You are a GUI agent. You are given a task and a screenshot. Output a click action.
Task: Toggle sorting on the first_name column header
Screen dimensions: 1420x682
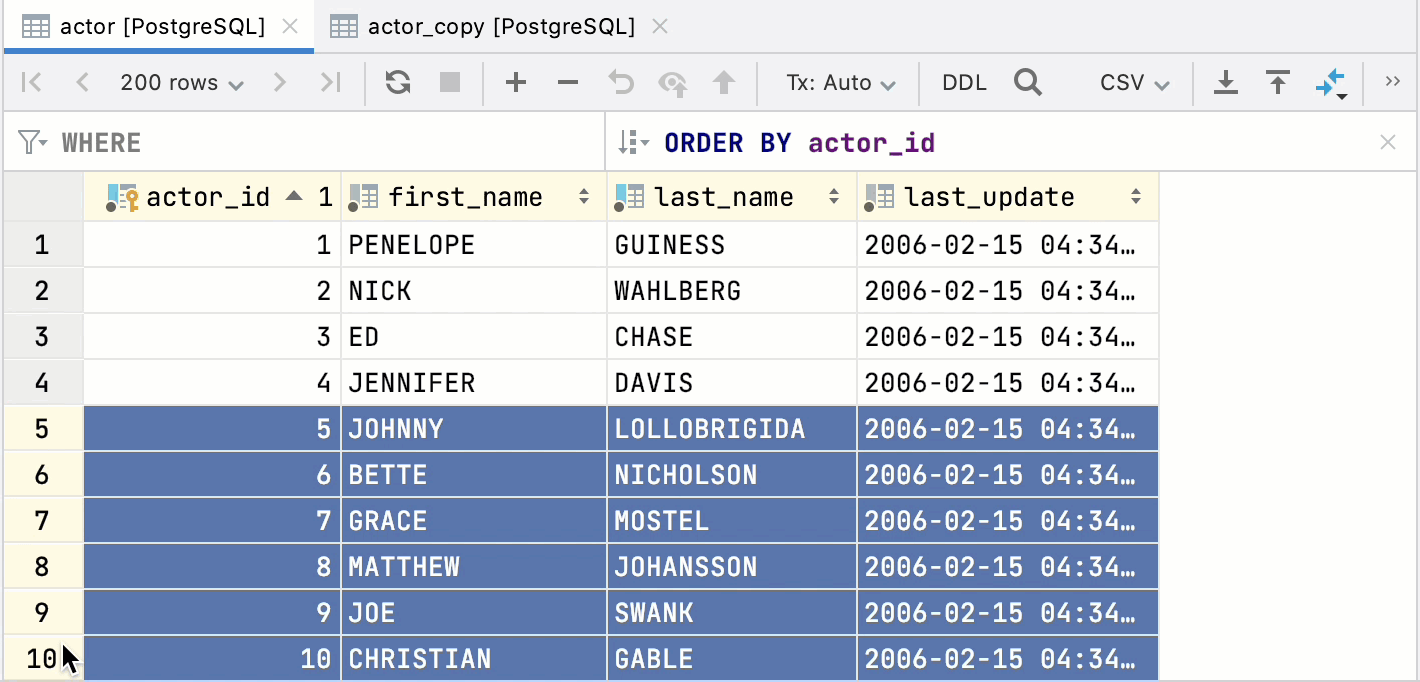[583, 196]
